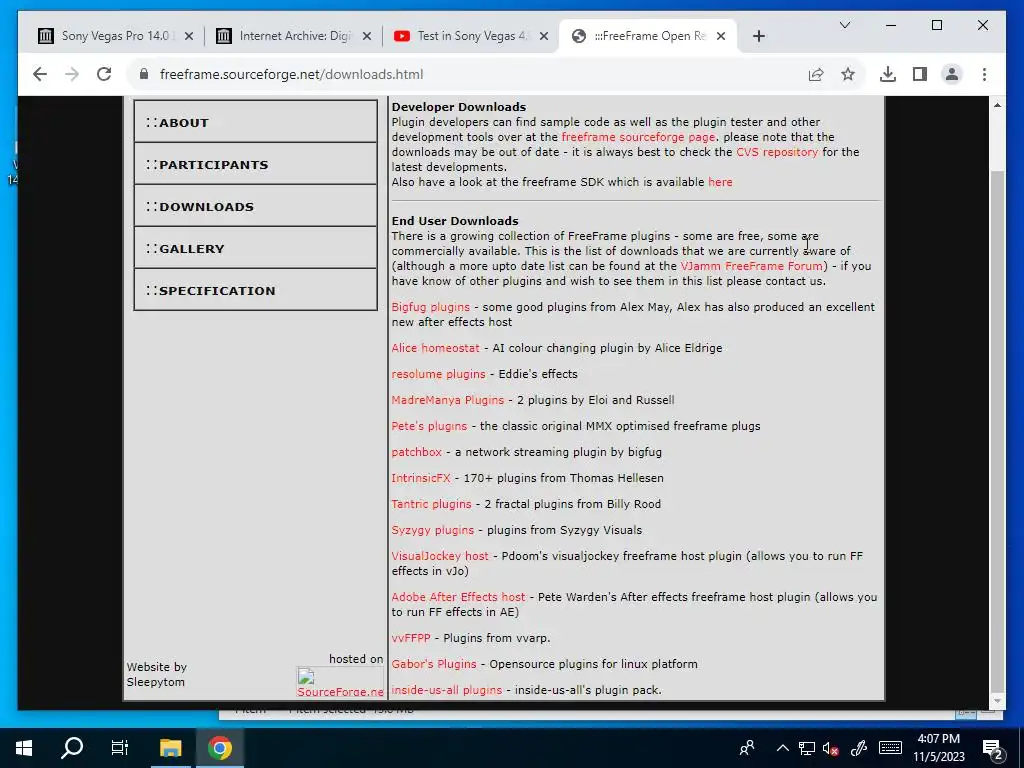Reload the FreeFrame downloads page

point(104,74)
